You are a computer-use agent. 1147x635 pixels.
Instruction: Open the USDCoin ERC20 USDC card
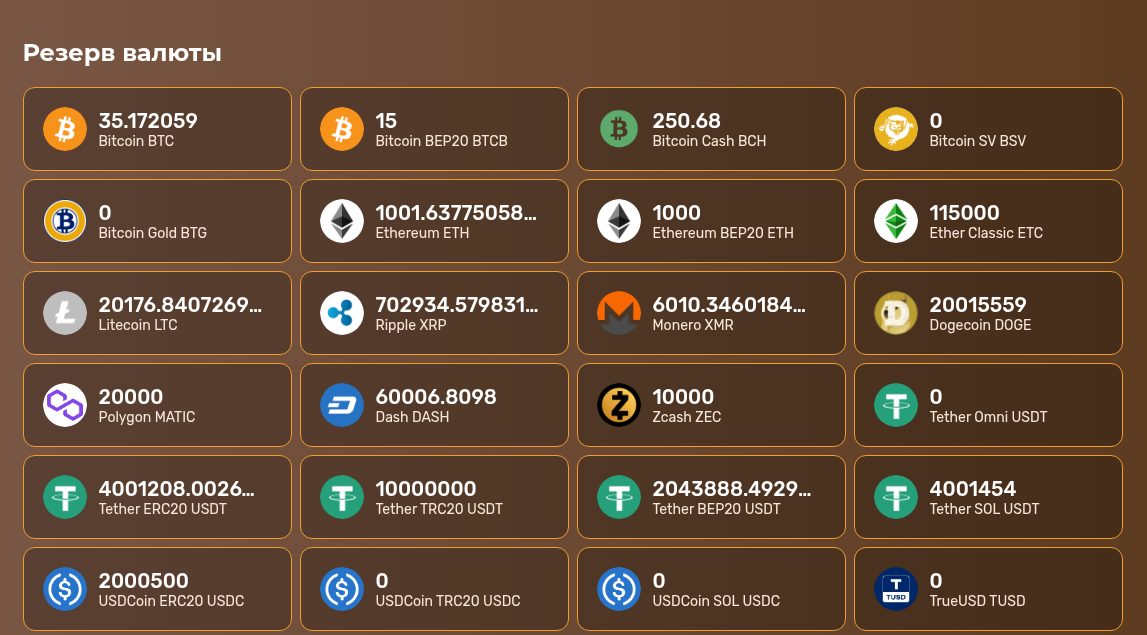(157, 589)
